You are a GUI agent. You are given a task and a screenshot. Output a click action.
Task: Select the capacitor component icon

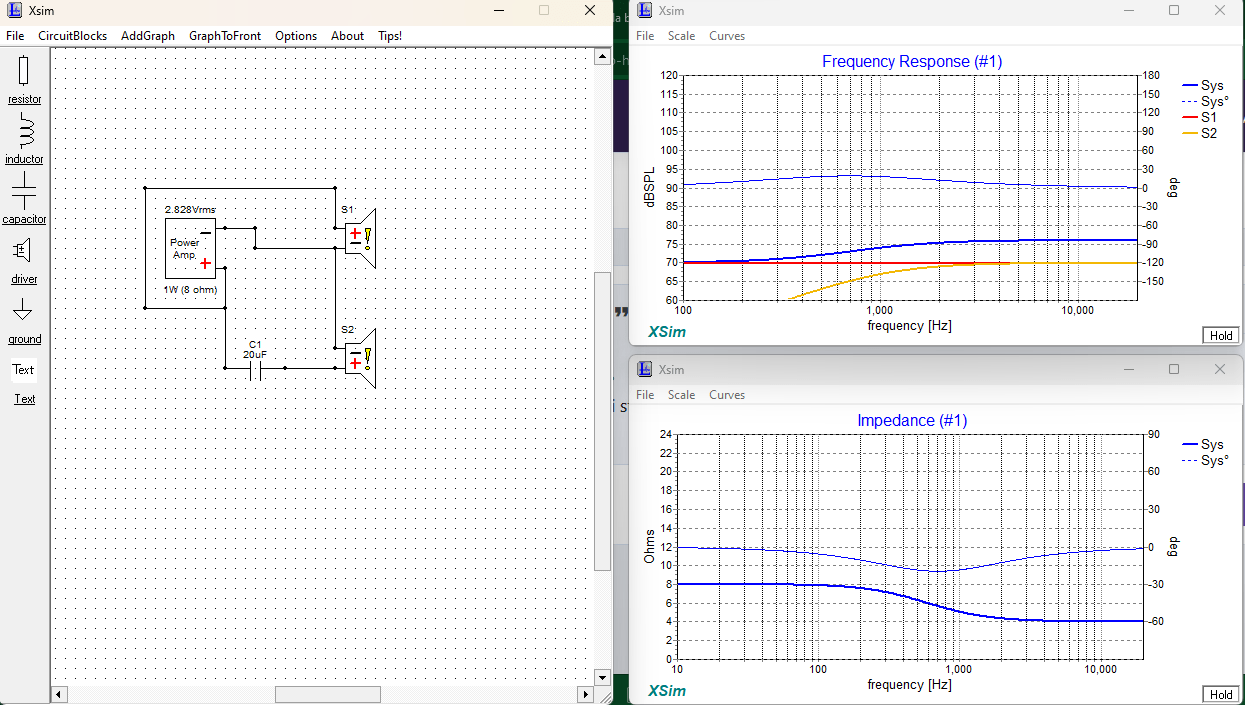click(x=24, y=190)
